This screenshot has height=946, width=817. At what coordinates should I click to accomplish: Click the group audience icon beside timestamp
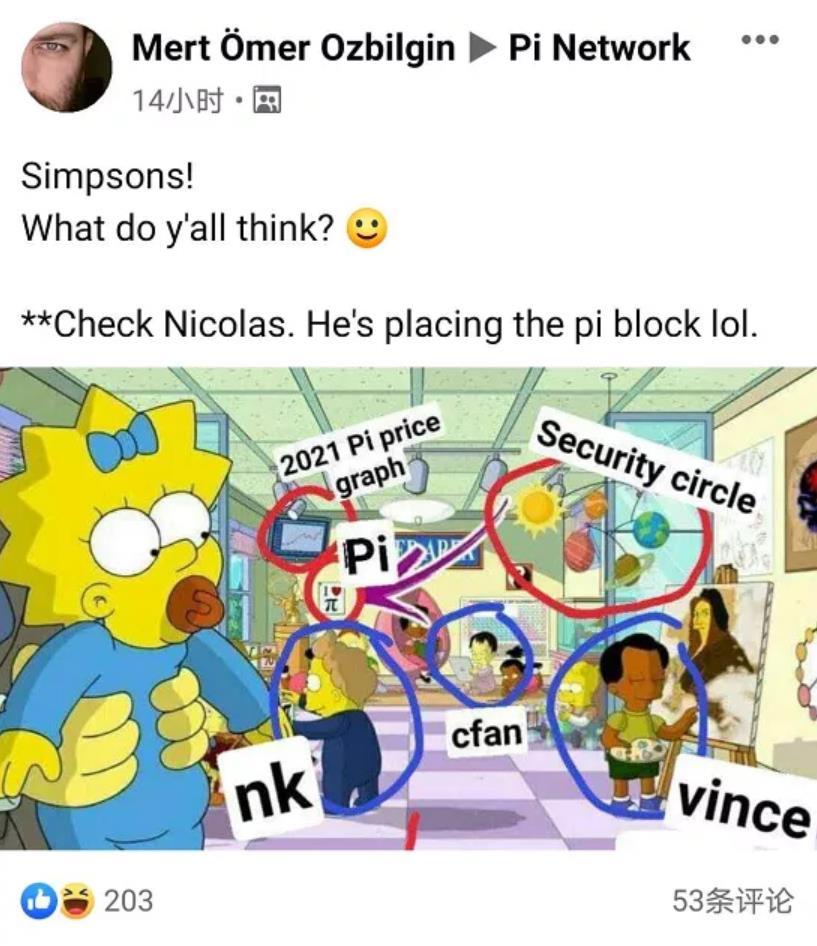(267, 100)
